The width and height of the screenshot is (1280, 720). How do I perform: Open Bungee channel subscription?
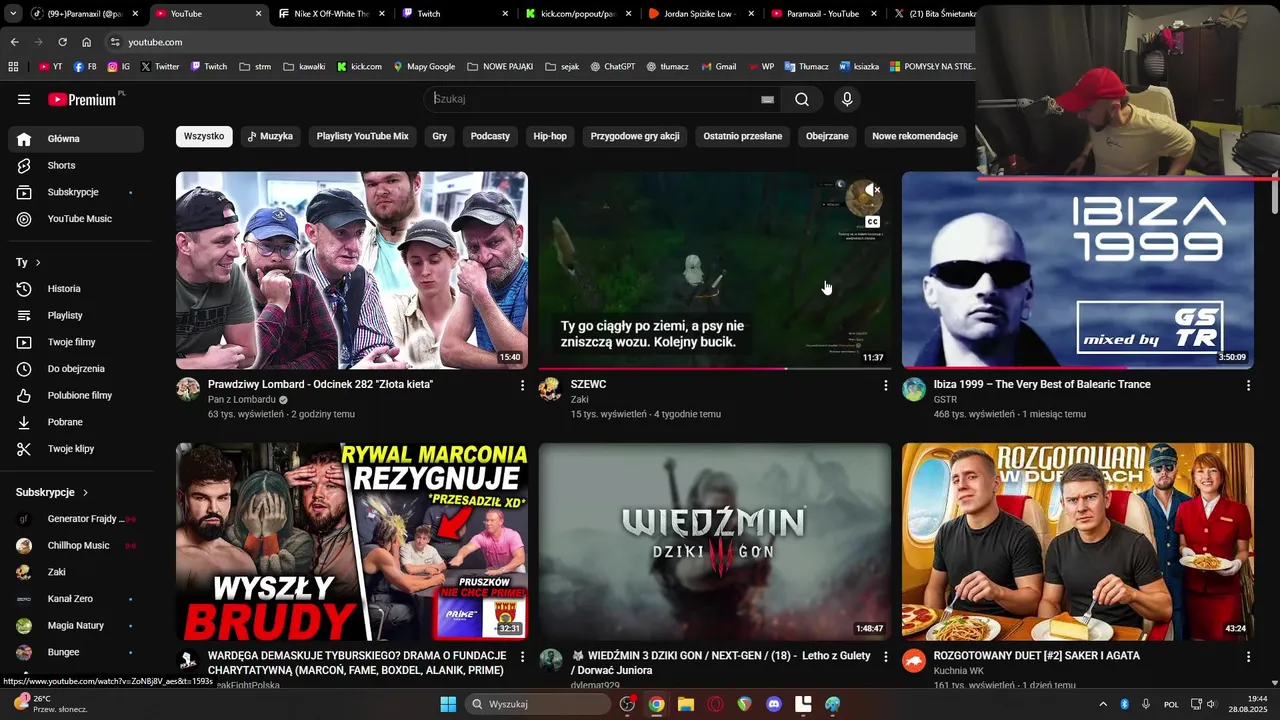76,652
